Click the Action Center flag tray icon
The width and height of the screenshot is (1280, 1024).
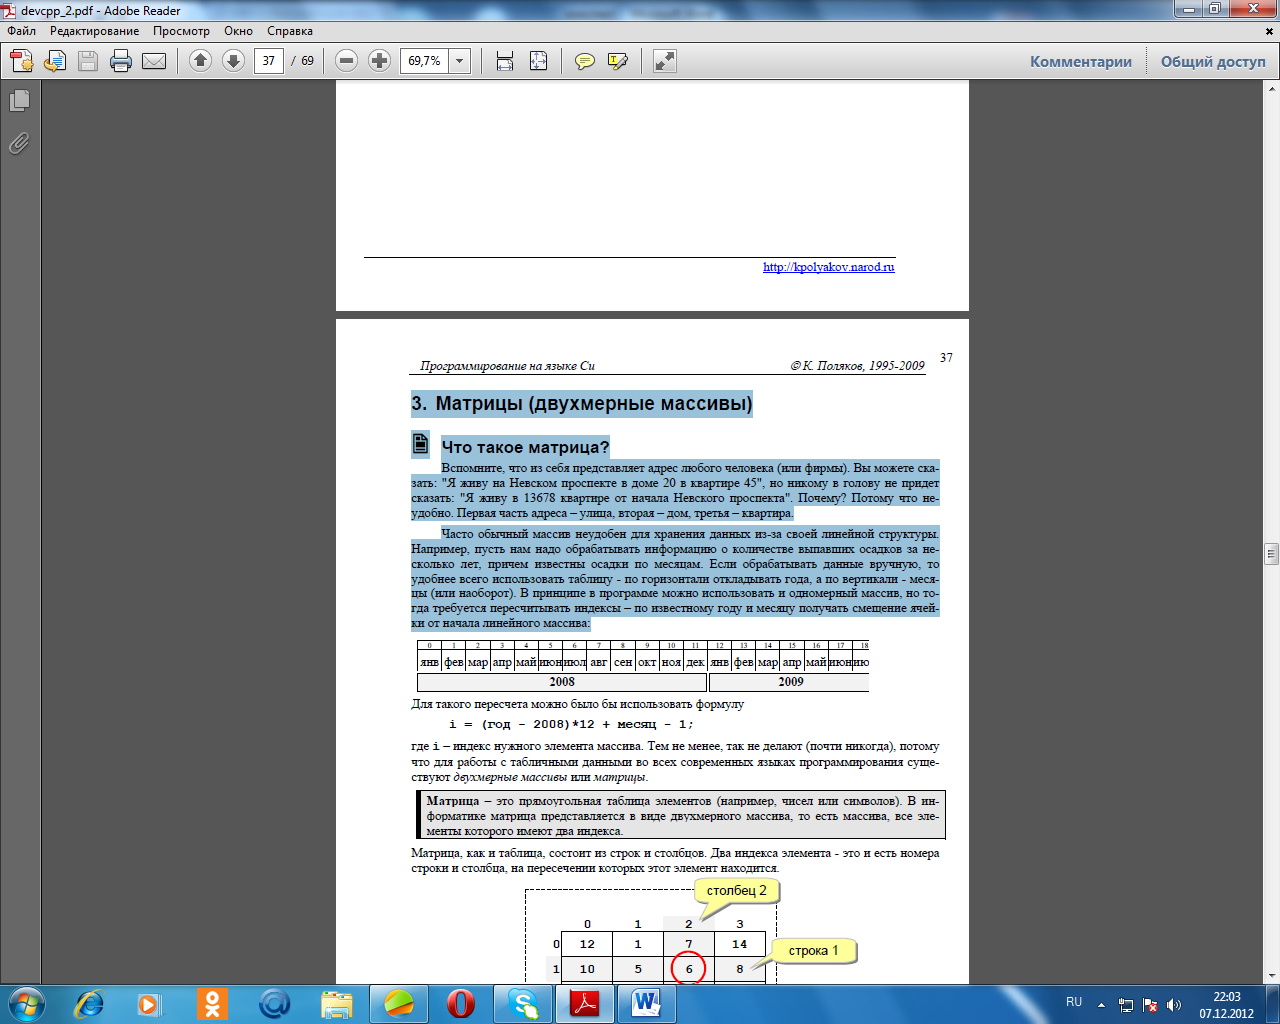coord(1150,1004)
